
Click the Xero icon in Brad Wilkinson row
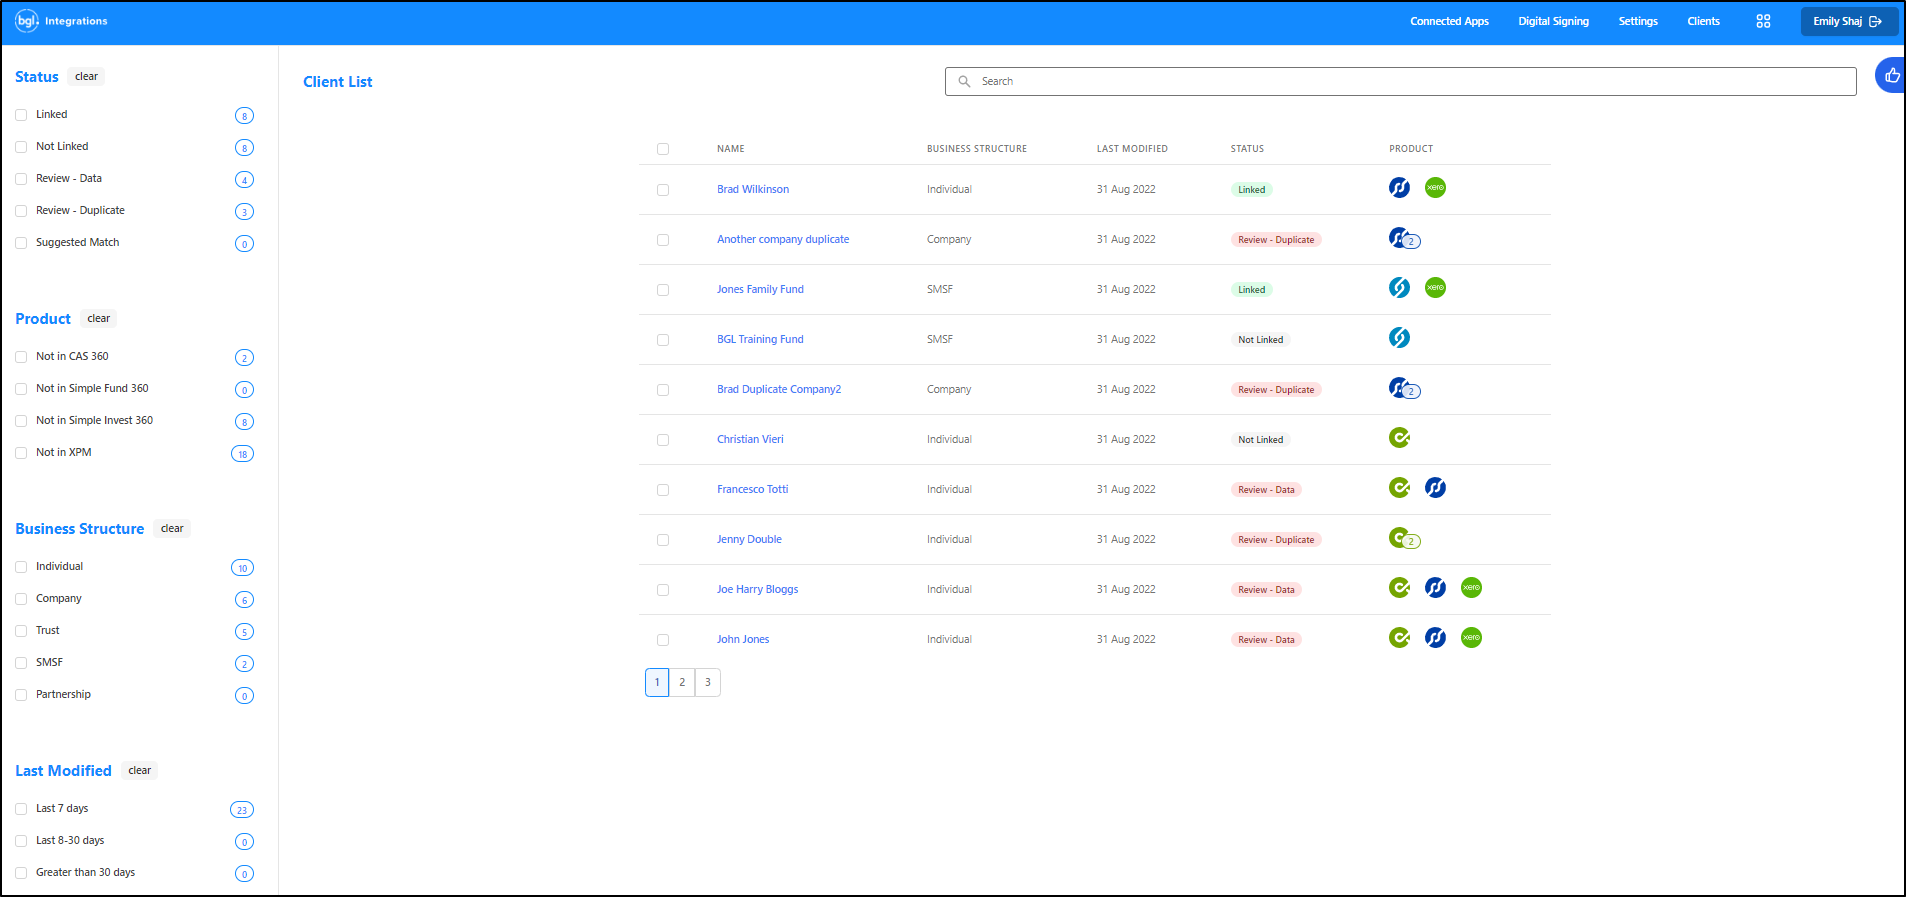1435,188
